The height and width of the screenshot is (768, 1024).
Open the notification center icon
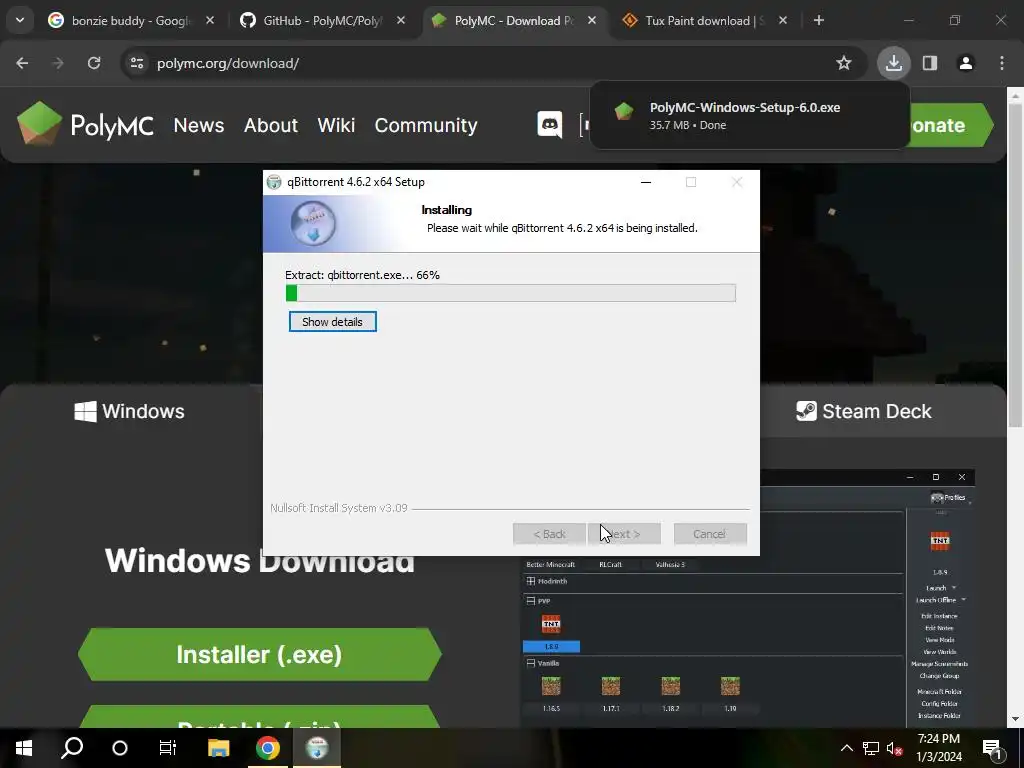pyautogui.click(x=992, y=748)
